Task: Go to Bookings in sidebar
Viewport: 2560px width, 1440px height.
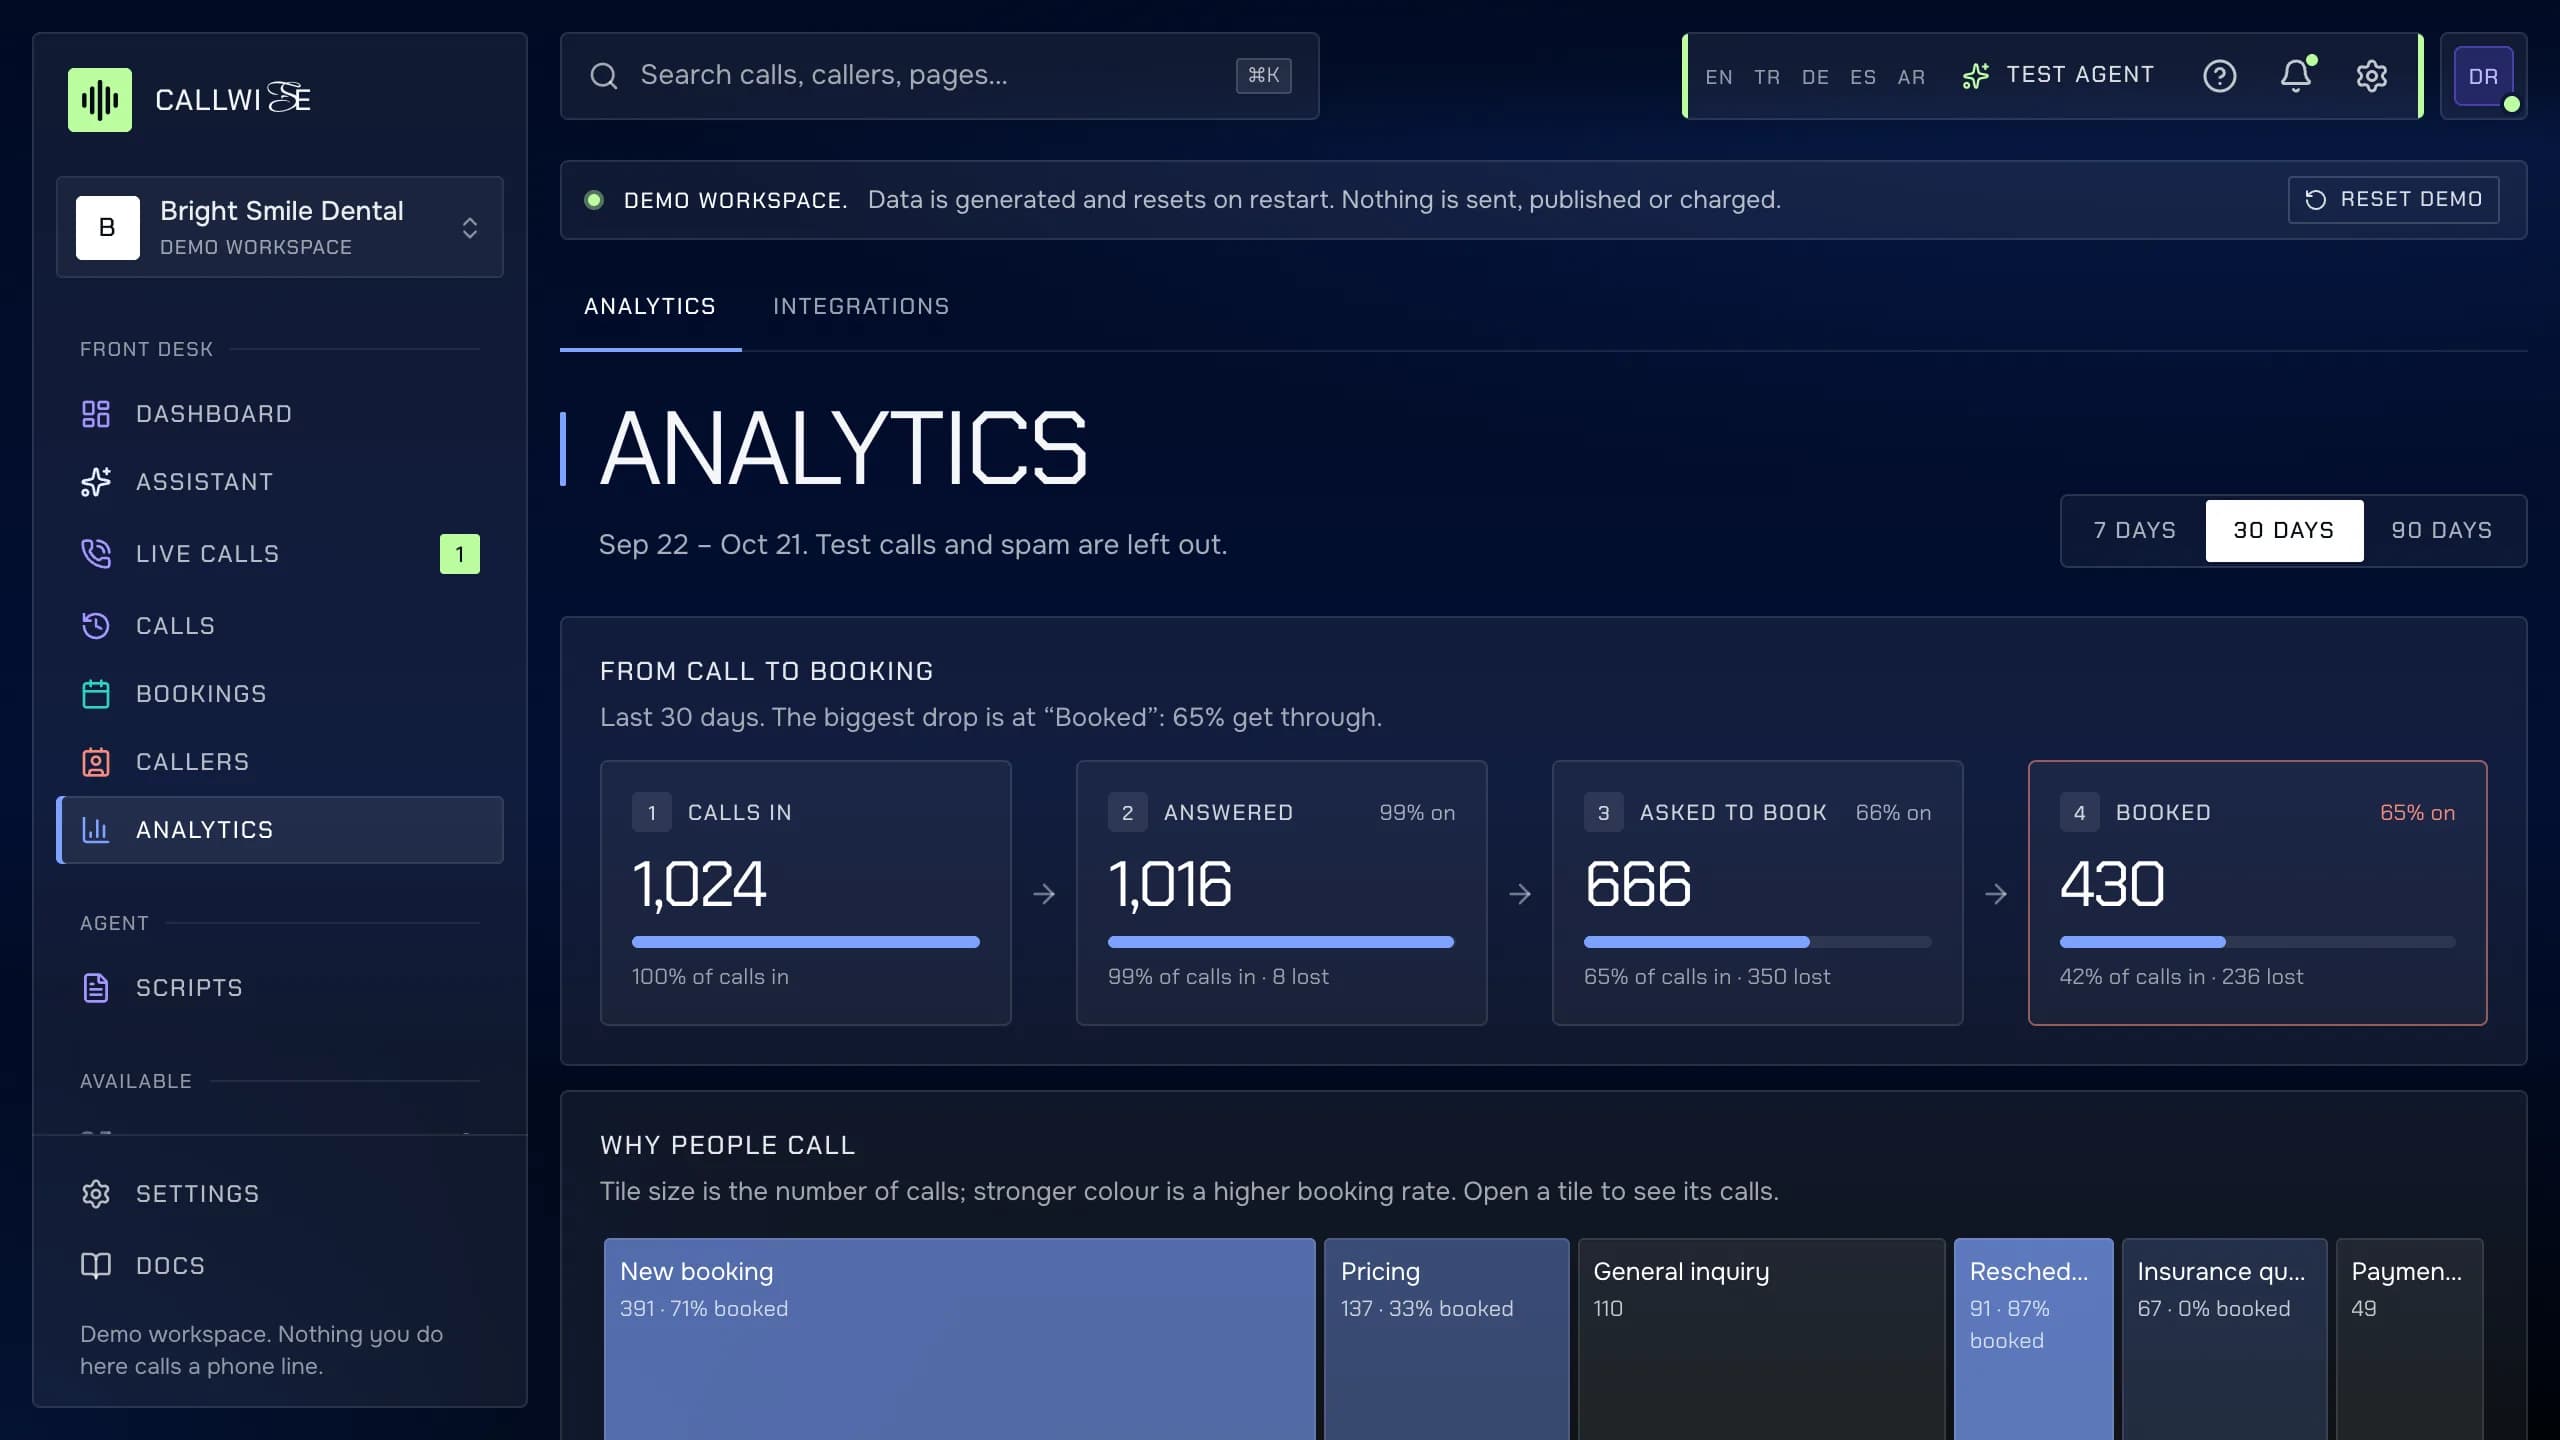Action: (280, 694)
